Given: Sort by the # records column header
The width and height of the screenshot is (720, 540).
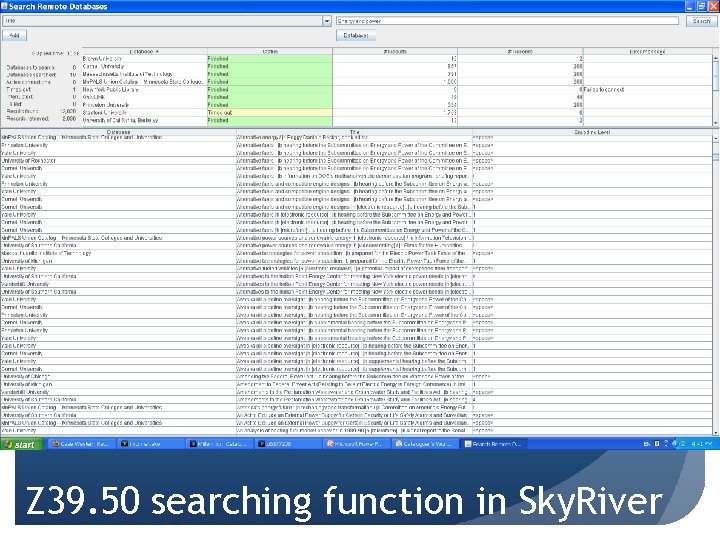Looking at the screenshot, I should click(520, 51).
